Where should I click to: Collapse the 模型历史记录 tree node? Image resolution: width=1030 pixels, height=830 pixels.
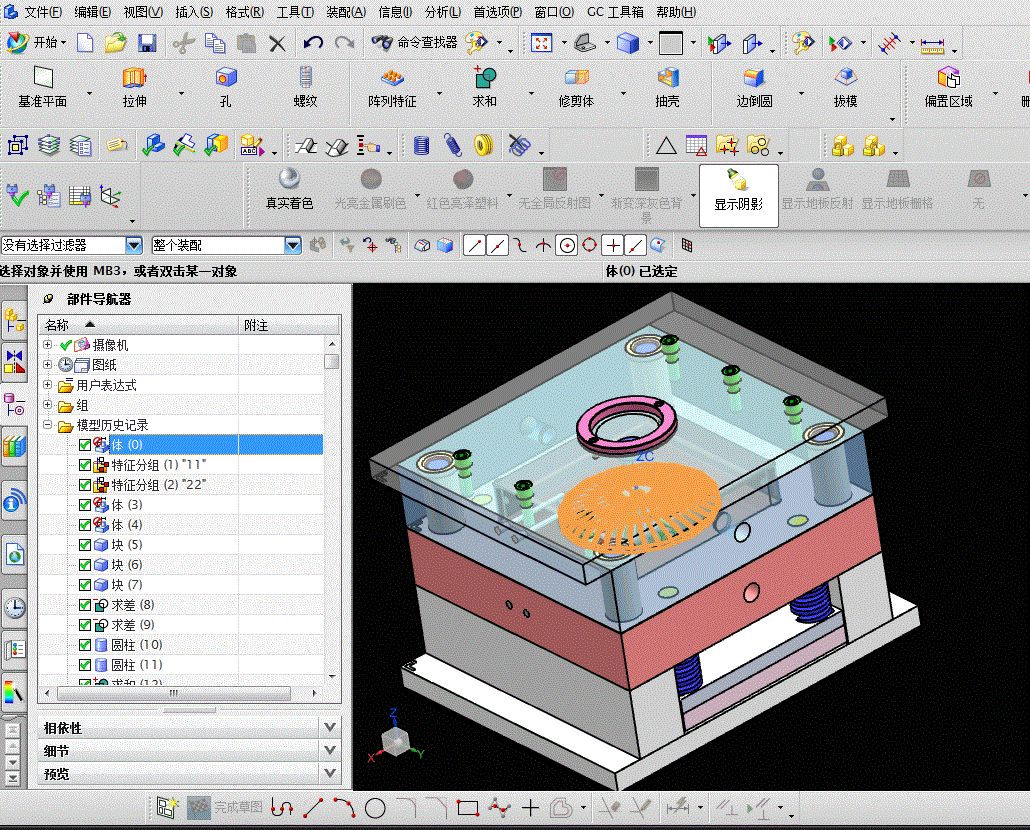pyautogui.click(x=47, y=425)
